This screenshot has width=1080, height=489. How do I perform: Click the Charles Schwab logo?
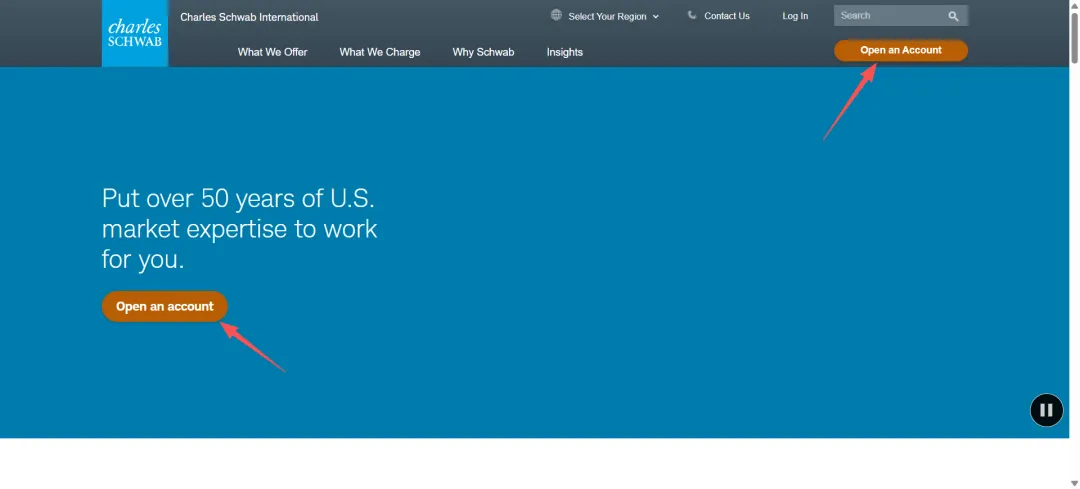coord(135,33)
